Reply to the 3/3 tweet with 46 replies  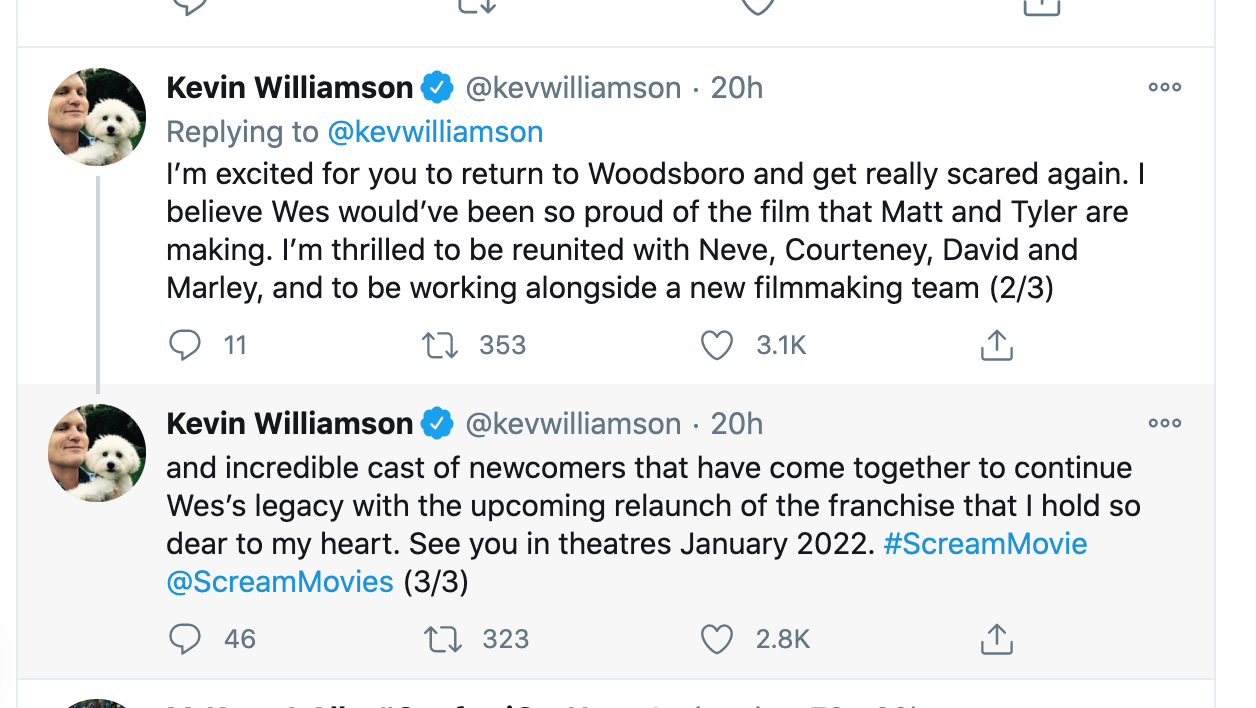pos(185,639)
